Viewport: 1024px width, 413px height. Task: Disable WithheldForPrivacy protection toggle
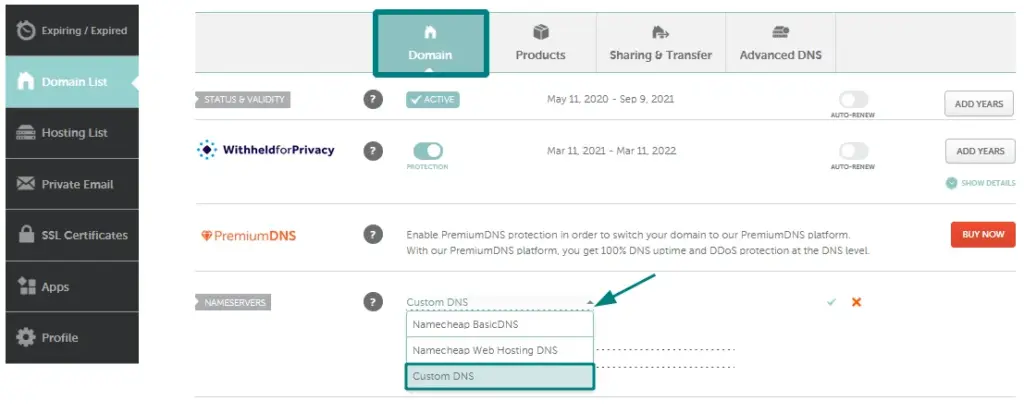(428, 151)
